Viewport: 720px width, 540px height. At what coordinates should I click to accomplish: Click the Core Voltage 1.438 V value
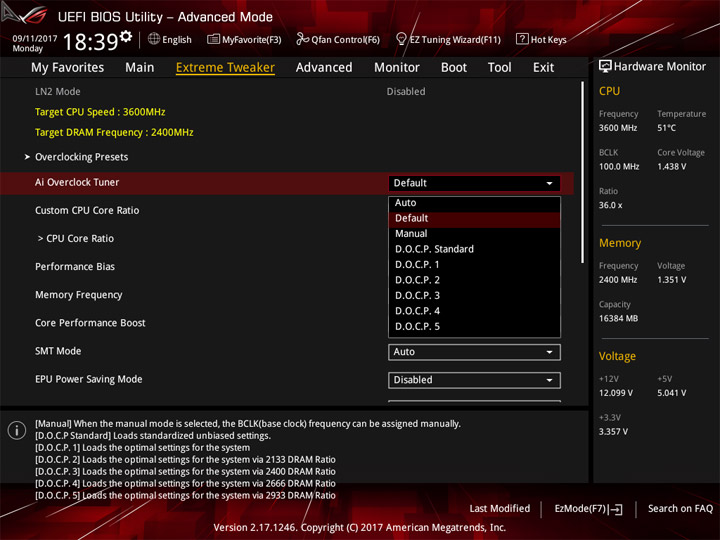pyautogui.click(x=672, y=167)
